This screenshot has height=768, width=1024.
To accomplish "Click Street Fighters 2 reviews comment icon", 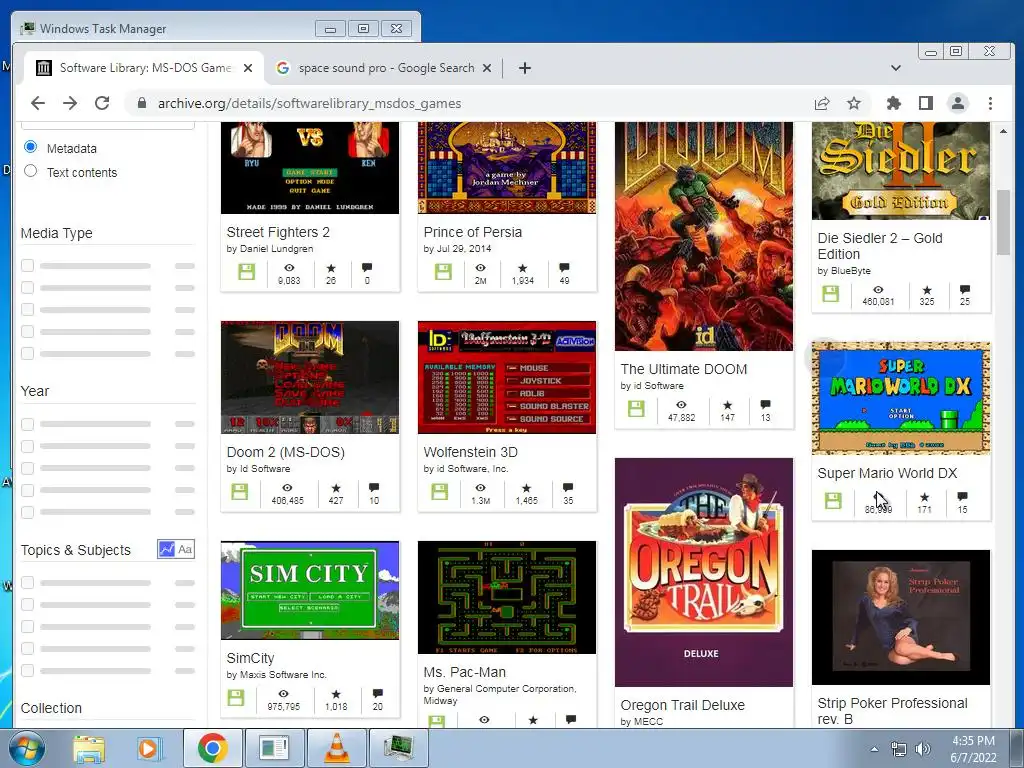I will point(367,267).
